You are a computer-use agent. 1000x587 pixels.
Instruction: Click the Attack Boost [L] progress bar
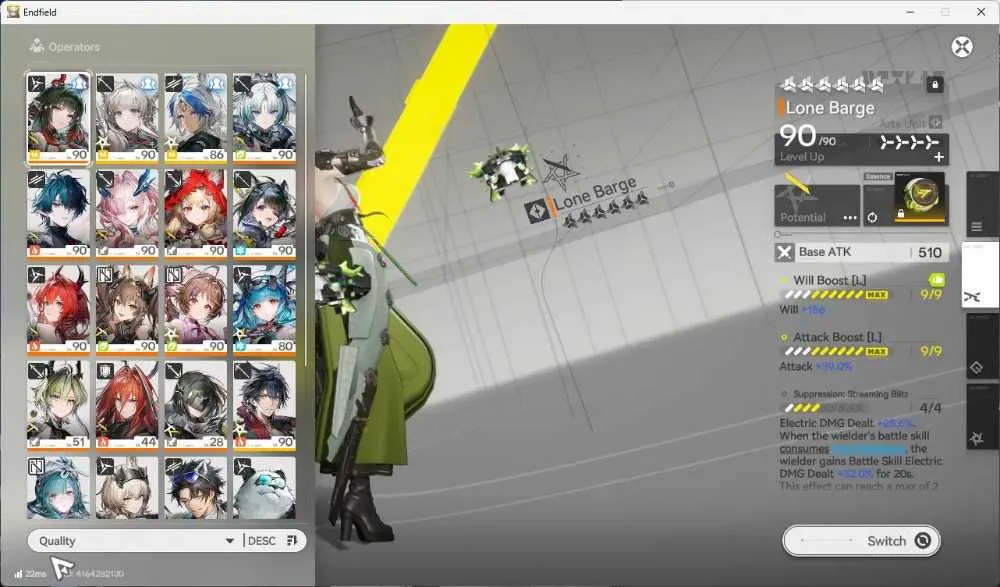835,352
